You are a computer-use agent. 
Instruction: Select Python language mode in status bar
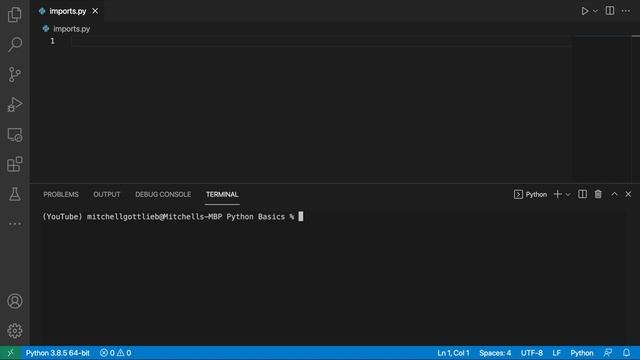(x=582, y=353)
